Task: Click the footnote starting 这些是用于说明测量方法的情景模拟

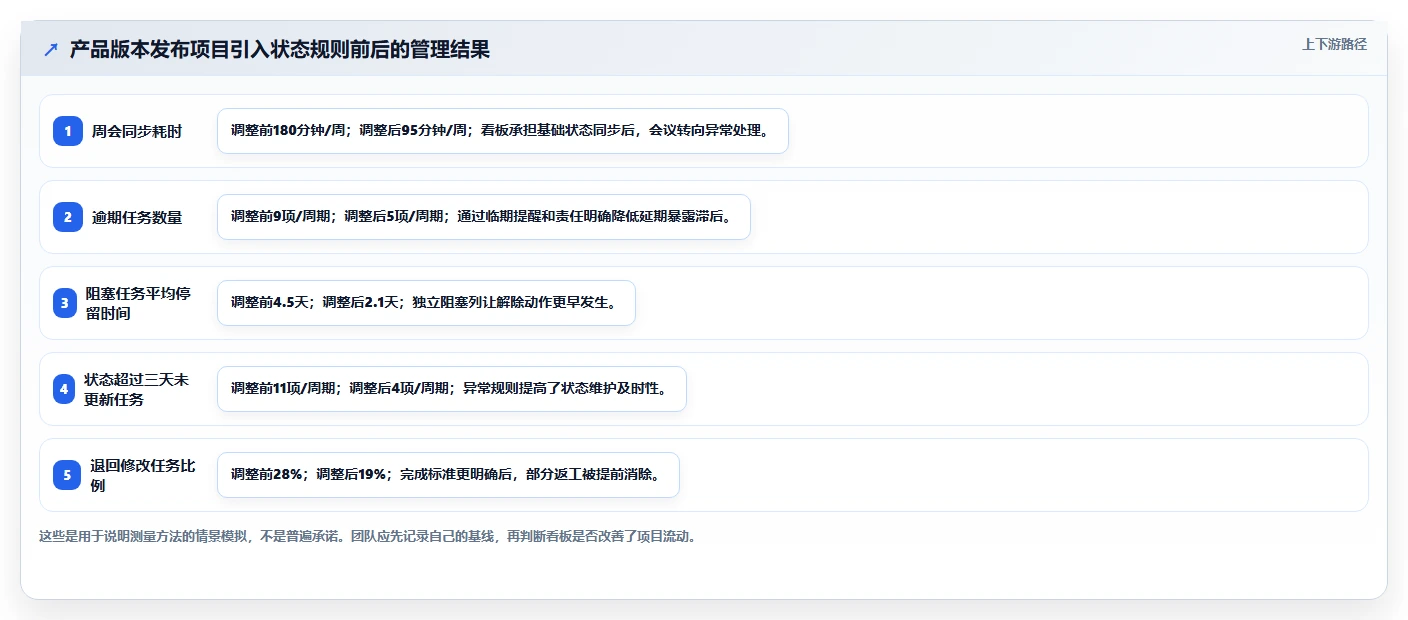Action: tap(367, 536)
